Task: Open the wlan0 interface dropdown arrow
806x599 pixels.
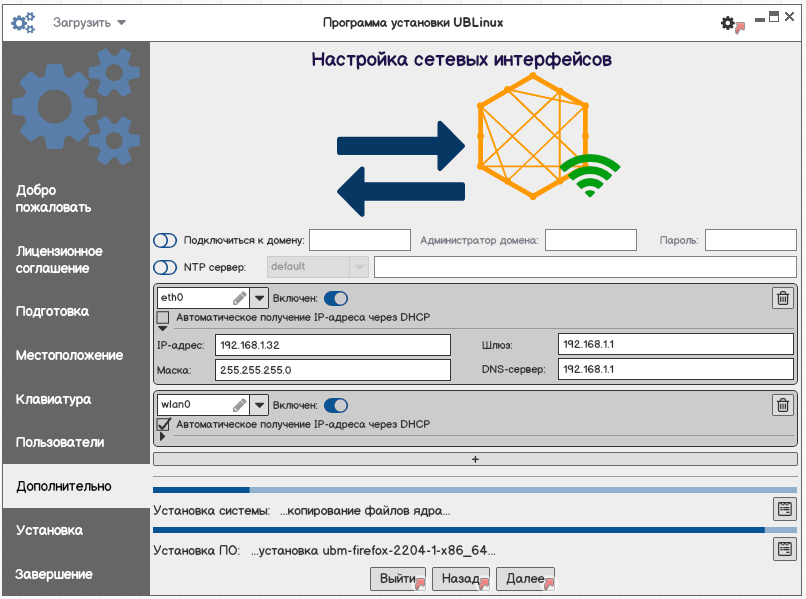Action: 259,405
